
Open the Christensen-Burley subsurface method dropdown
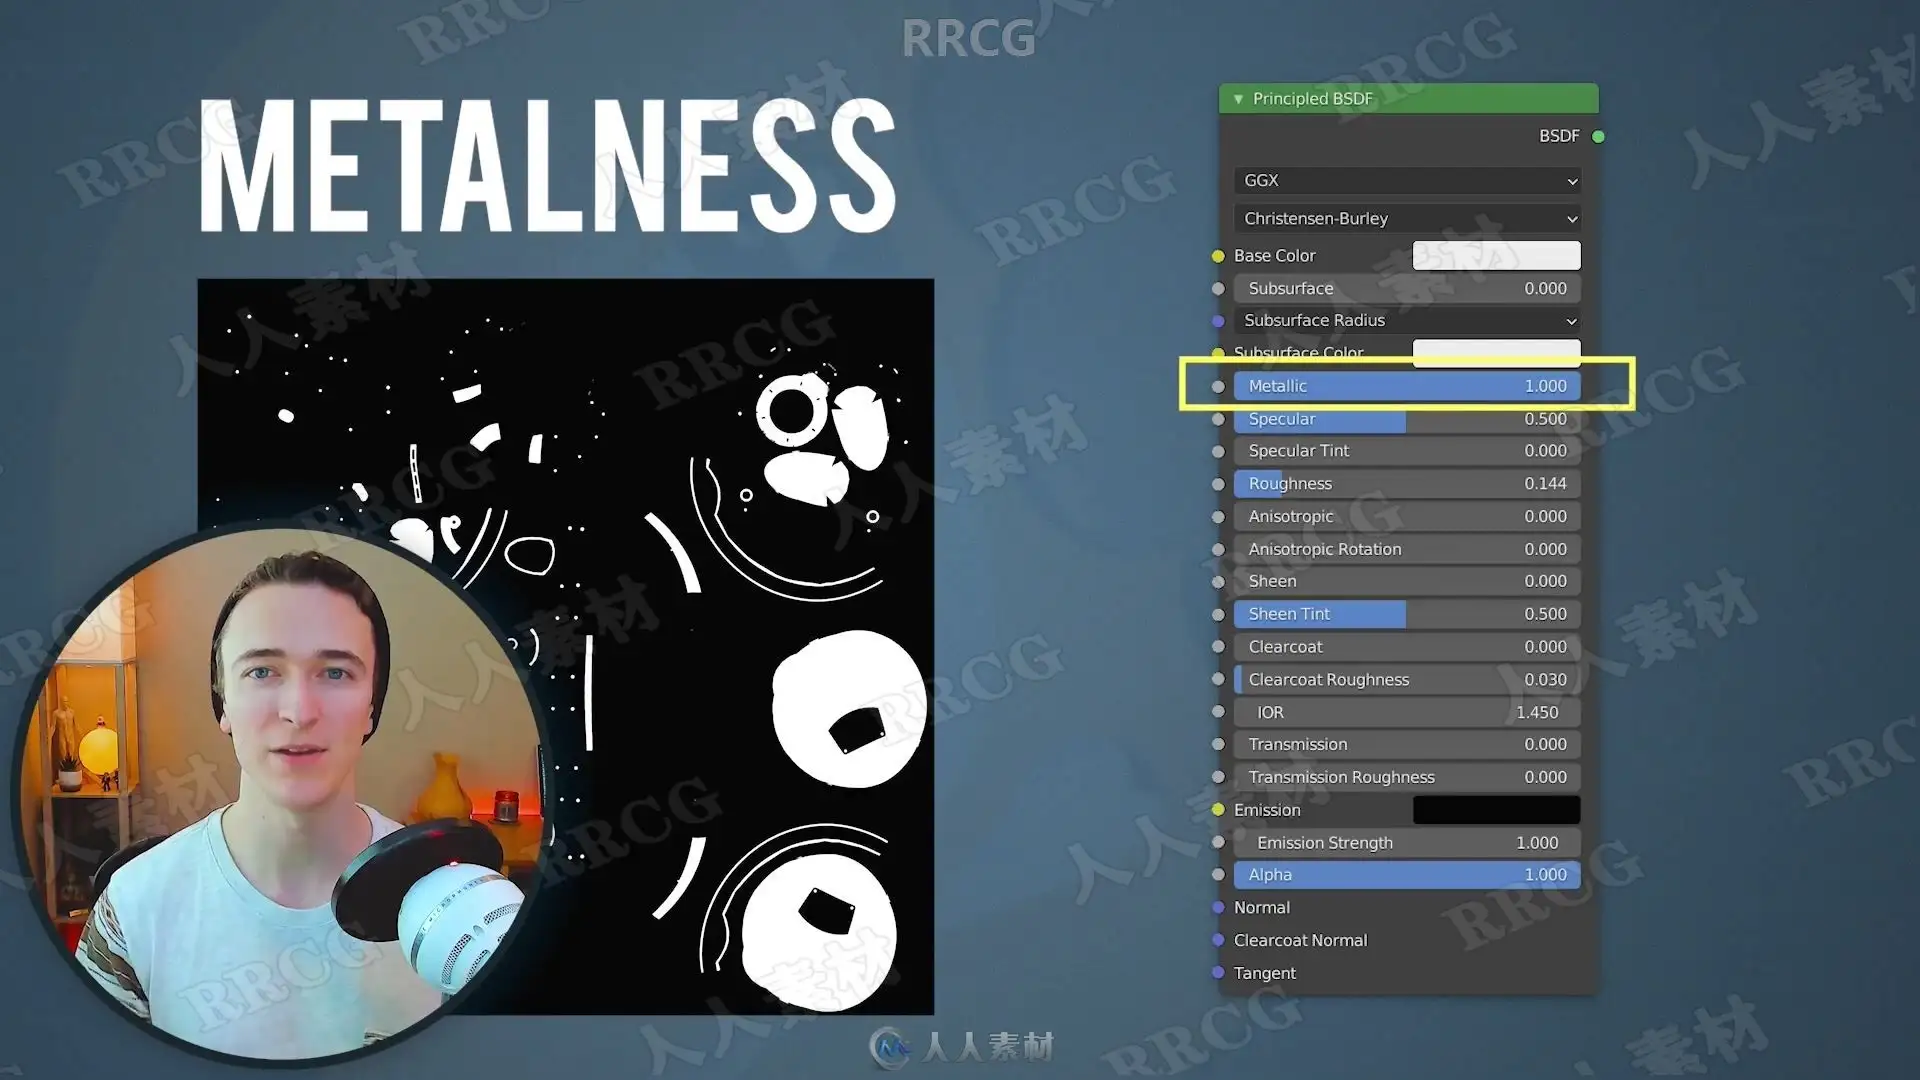tap(1407, 218)
